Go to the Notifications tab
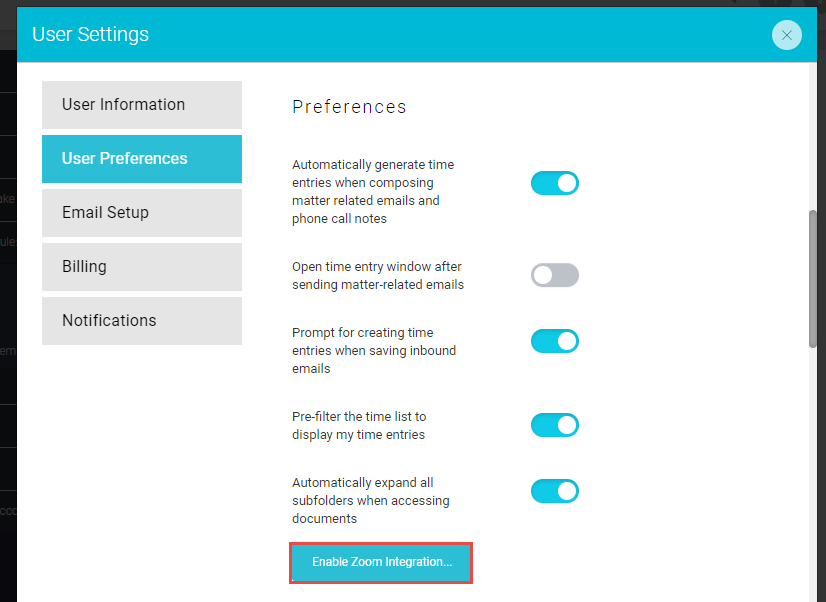Viewport: 826px width, 602px height. click(142, 321)
